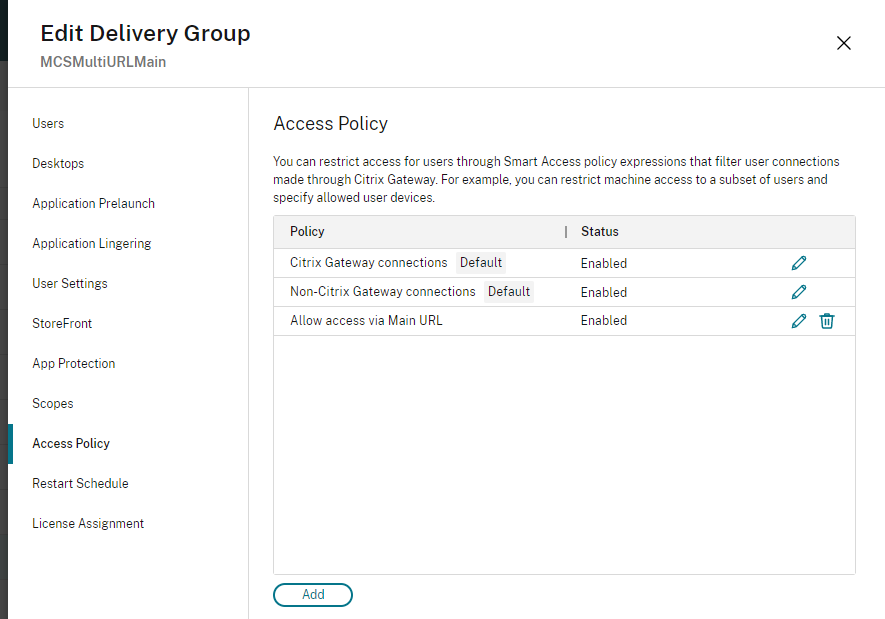Open the Users section
885x619 pixels.
point(48,123)
